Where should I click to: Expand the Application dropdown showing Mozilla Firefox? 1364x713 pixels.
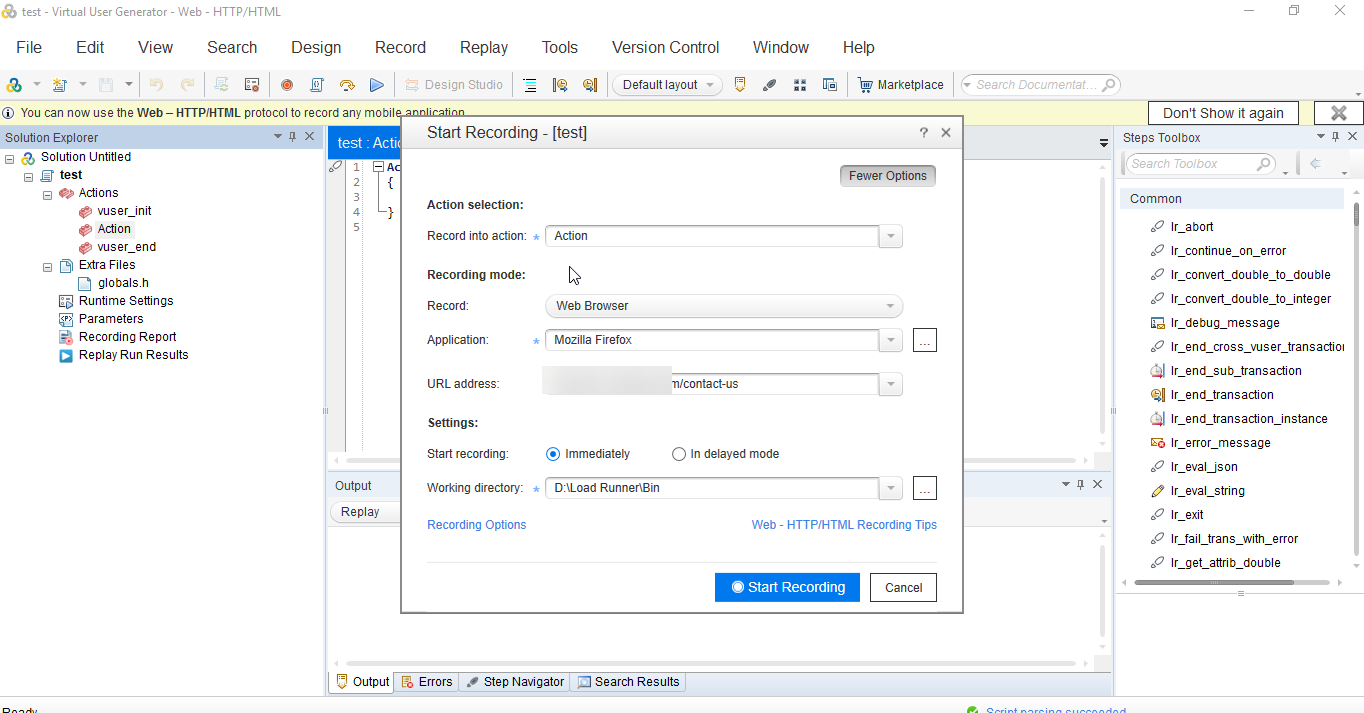point(889,340)
